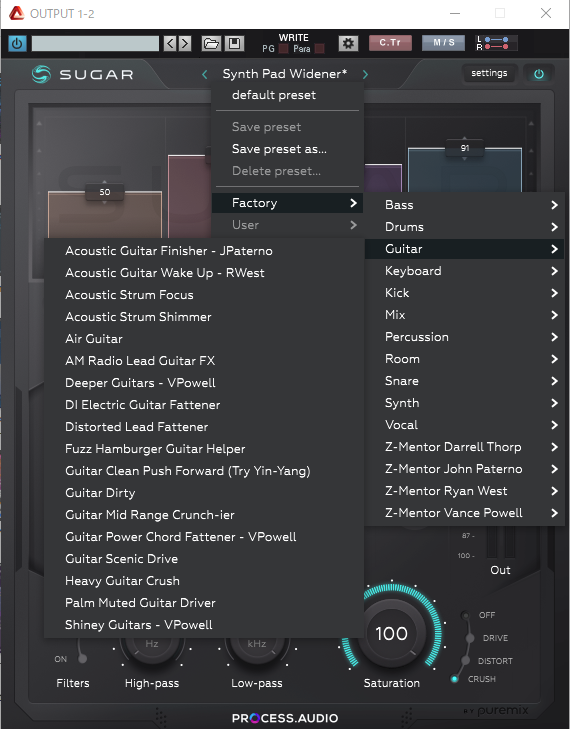570x729 pixels.
Task: Toggle the Sugar plugin power switch
Action: pos(539,74)
